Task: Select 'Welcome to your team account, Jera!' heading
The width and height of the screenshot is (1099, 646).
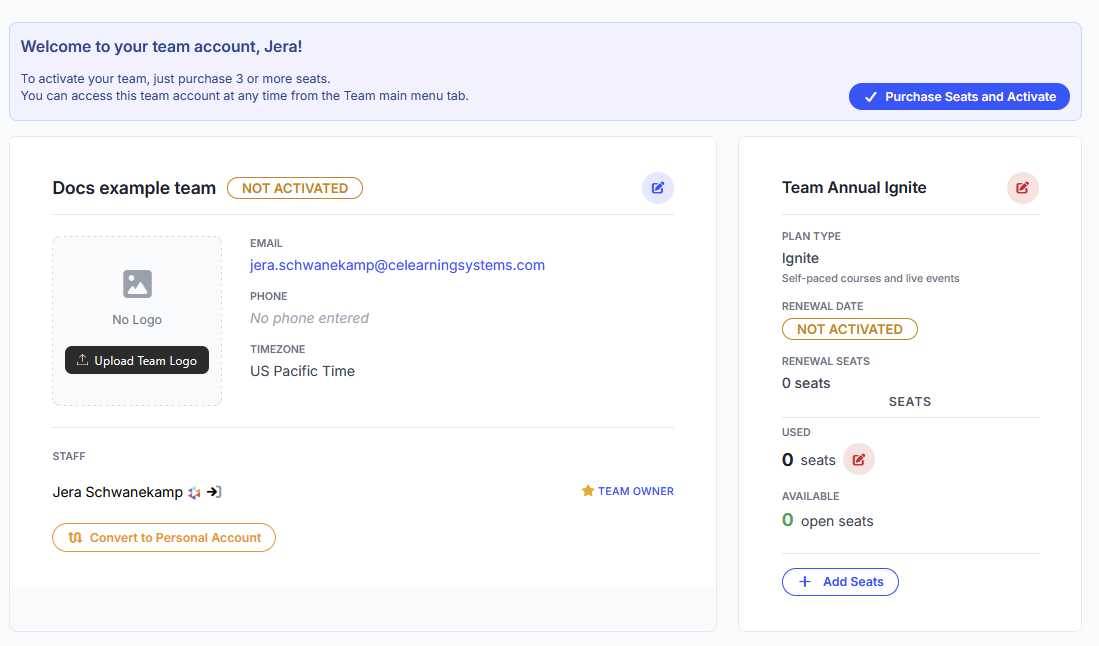Action: pyautogui.click(x=161, y=46)
